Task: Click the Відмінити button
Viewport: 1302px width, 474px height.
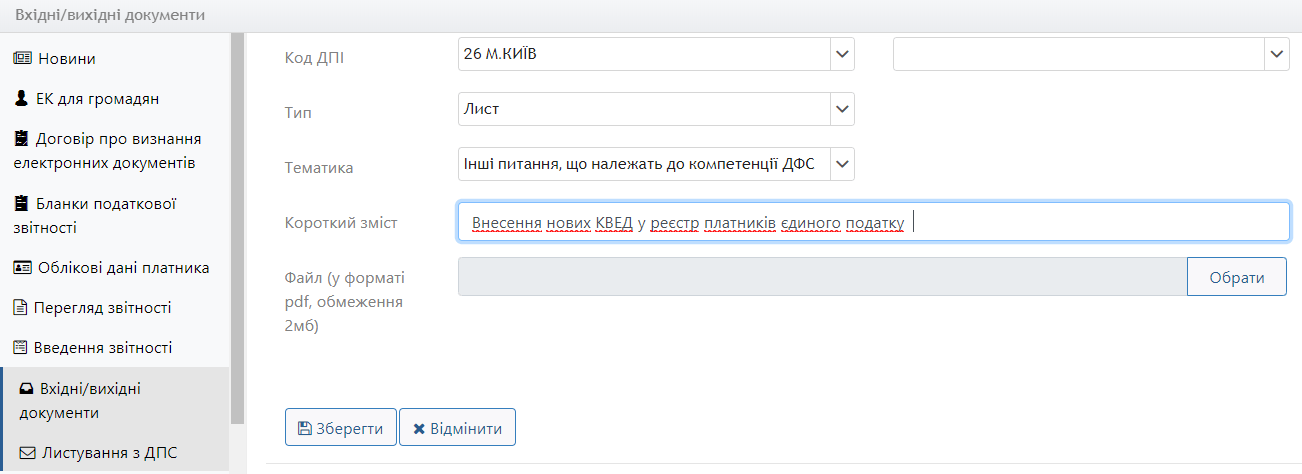Action: tap(457, 428)
